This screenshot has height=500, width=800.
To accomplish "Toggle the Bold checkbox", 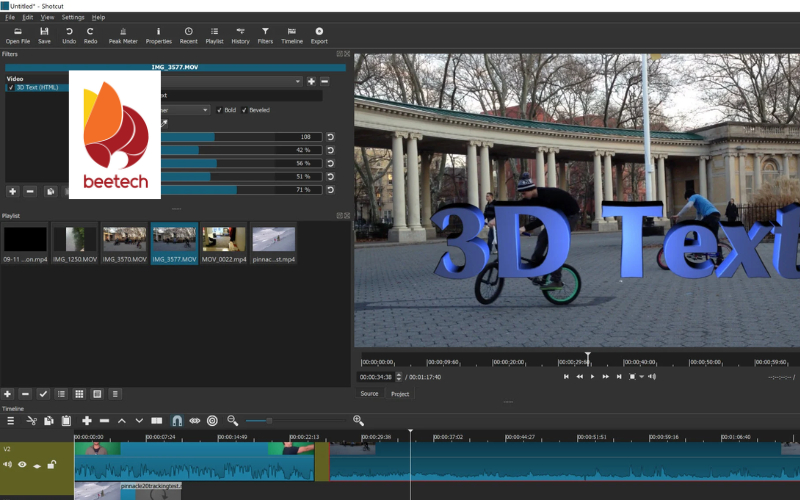I will pyautogui.click(x=219, y=110).
